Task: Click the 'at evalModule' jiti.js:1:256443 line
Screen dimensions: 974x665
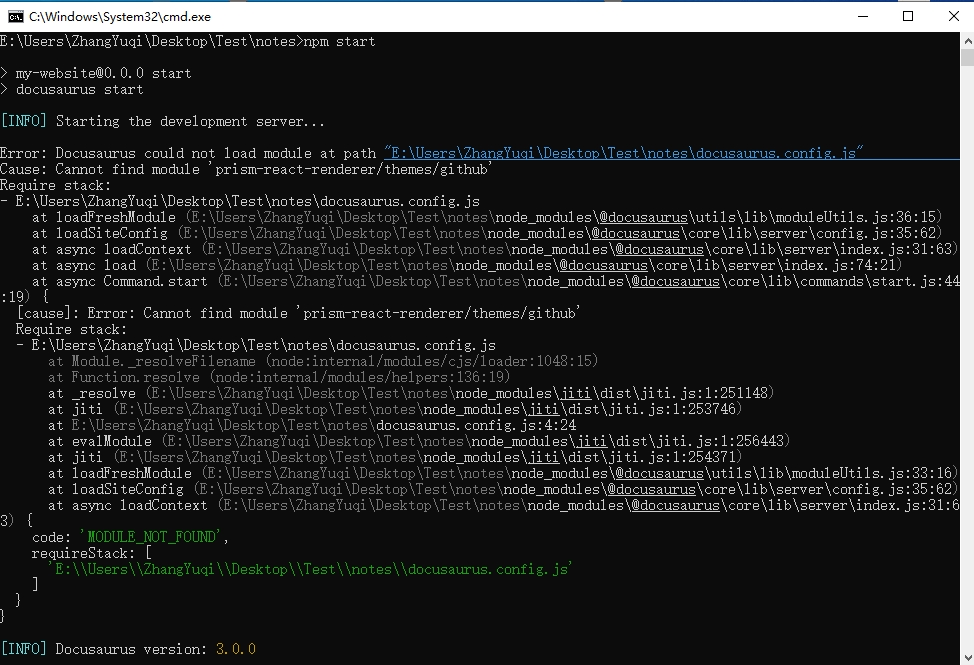Action: (x=419, y=441)
